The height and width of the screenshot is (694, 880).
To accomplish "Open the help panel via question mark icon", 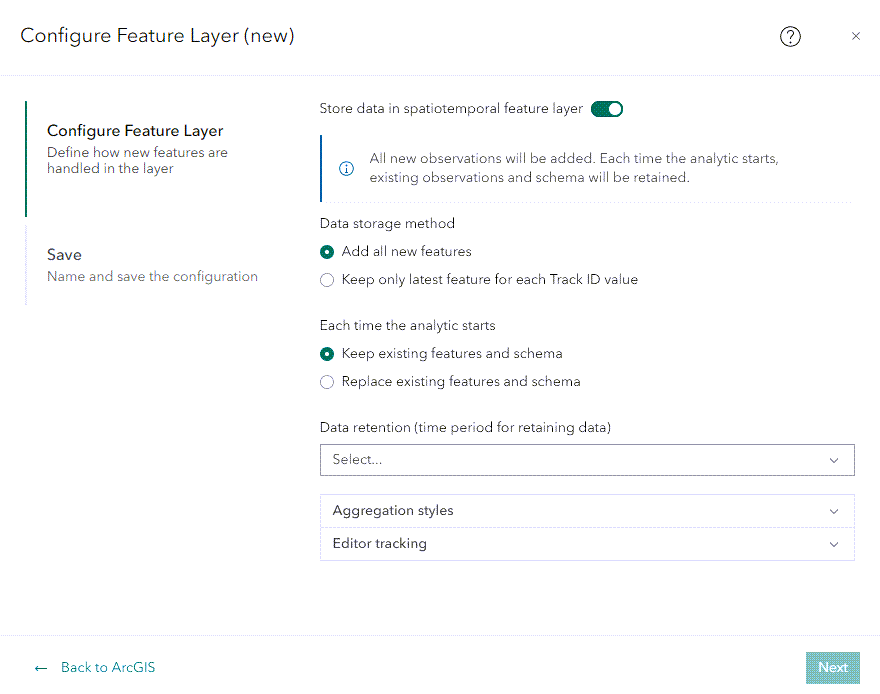I will point(790,36).
